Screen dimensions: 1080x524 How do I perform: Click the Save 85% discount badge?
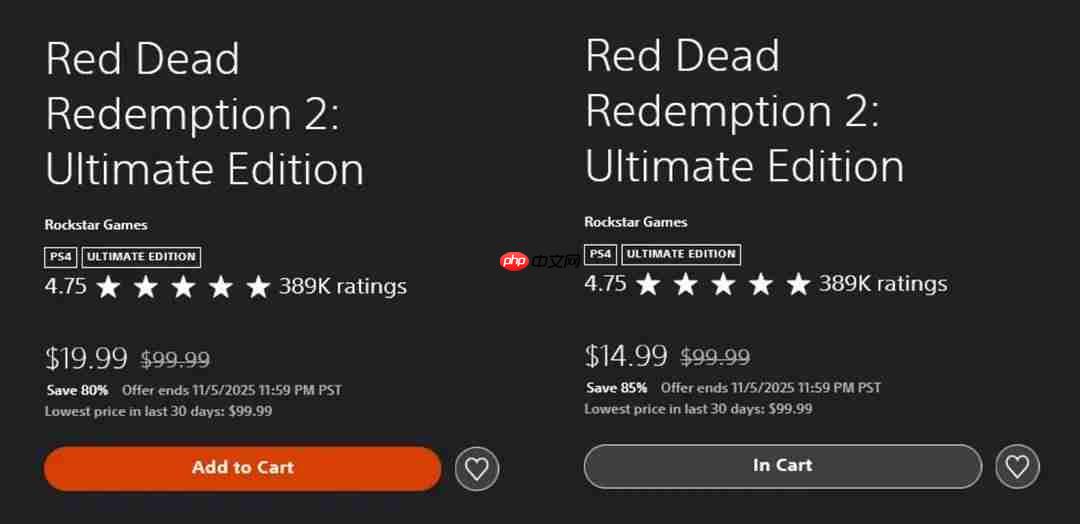click(617, 387)
